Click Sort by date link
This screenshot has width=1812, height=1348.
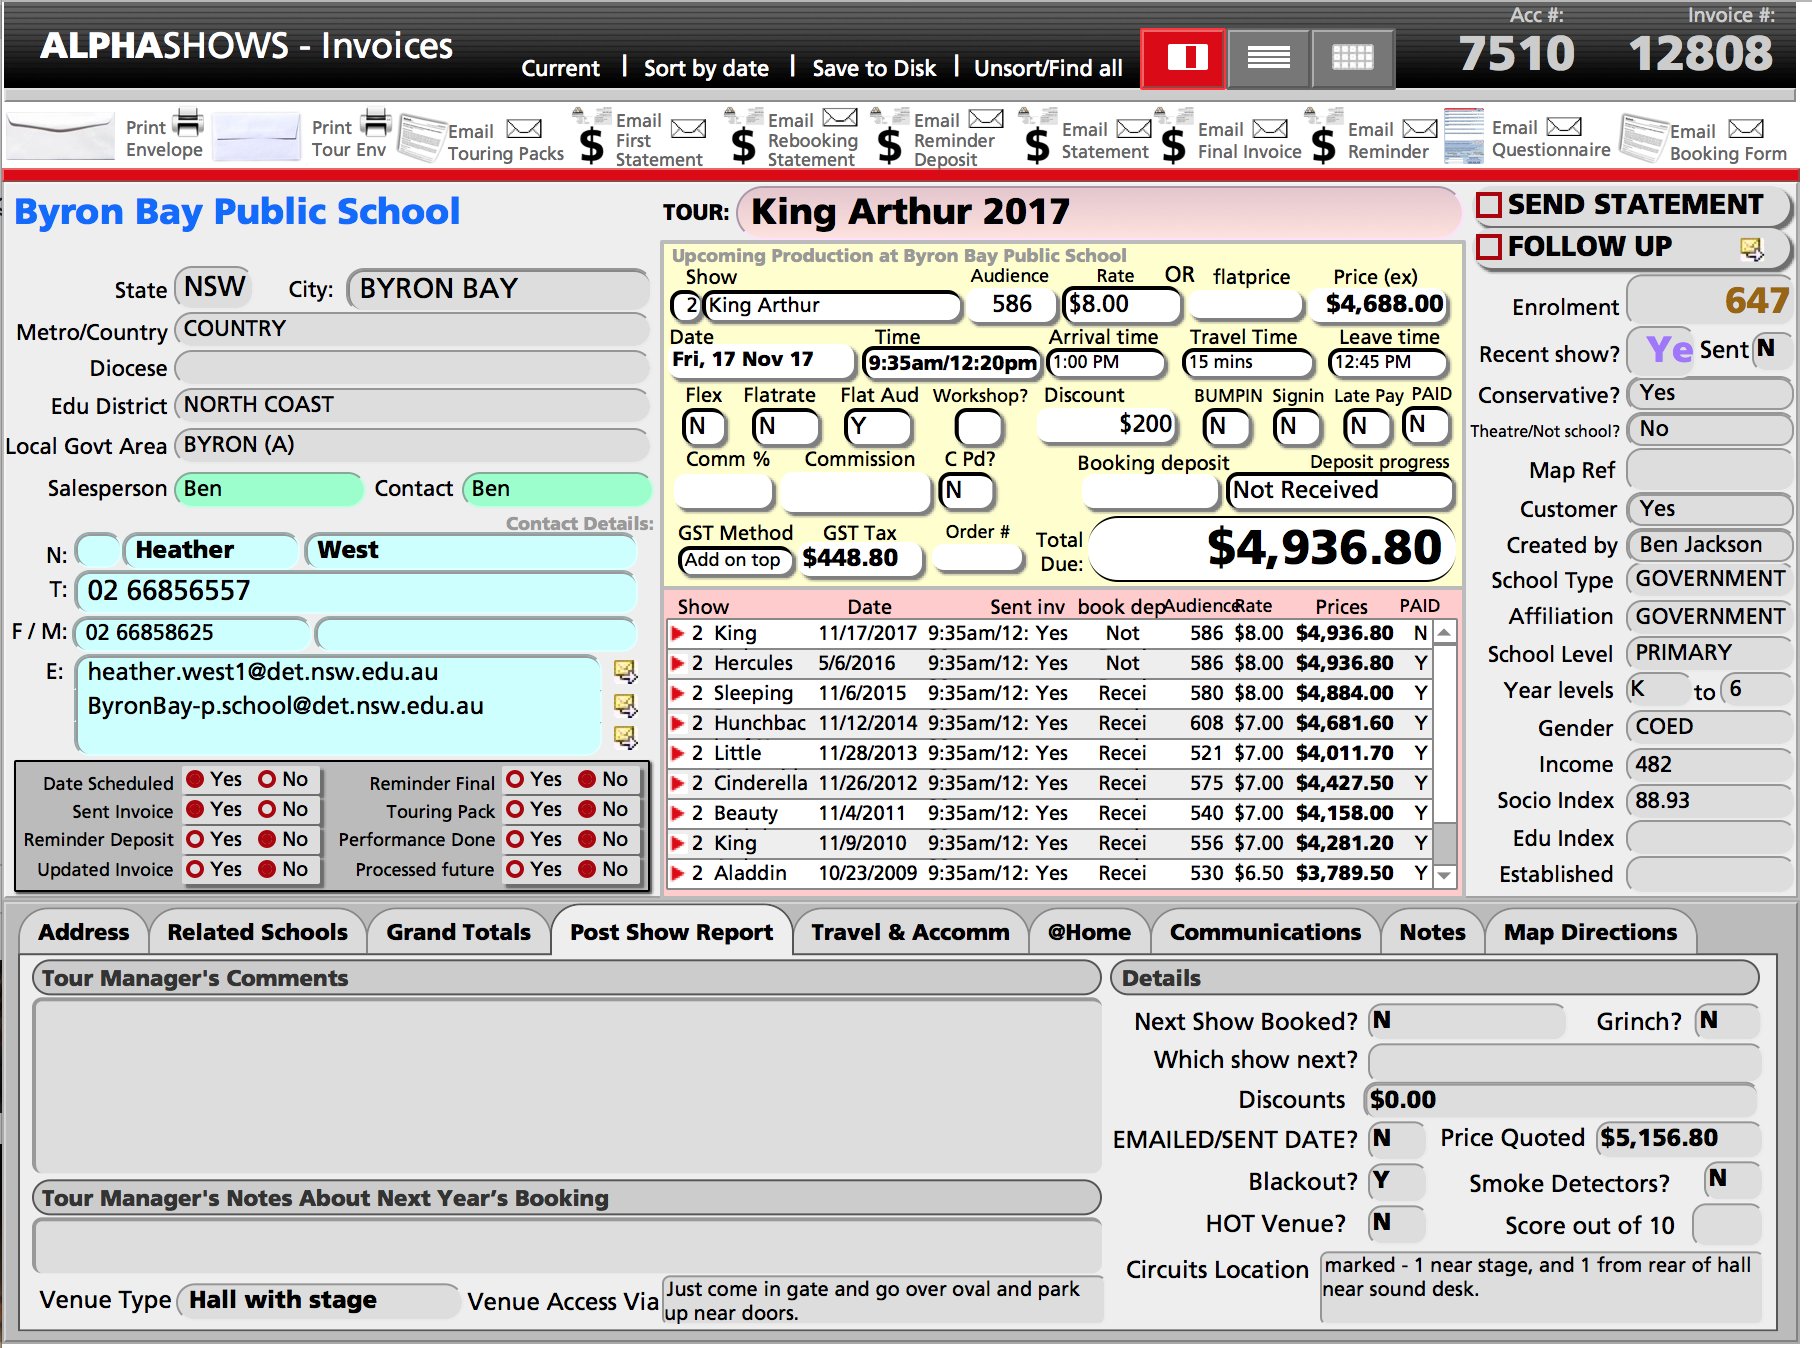pyautogui.click(x=706, y=68)
